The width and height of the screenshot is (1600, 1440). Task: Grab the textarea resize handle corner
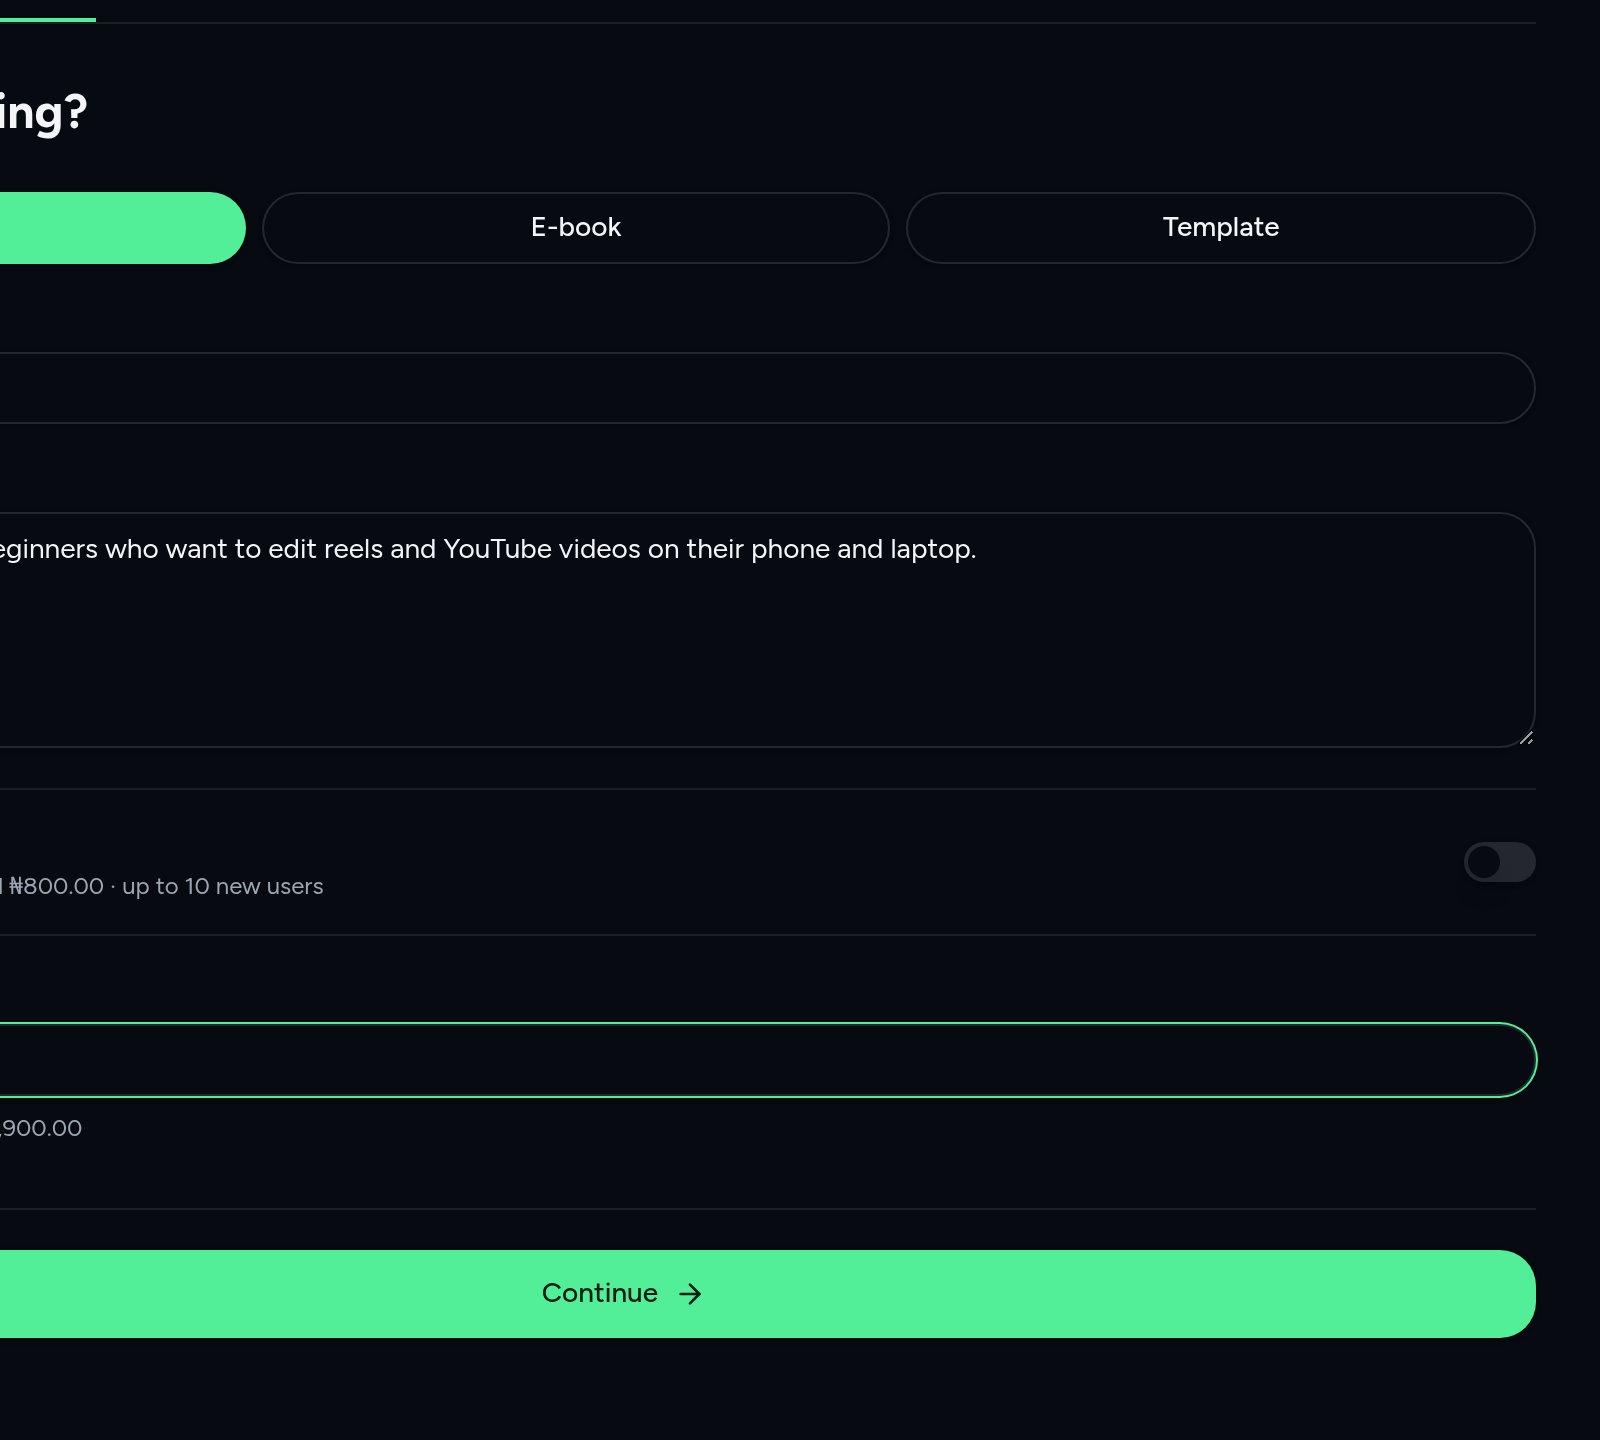click(1526, 738)
